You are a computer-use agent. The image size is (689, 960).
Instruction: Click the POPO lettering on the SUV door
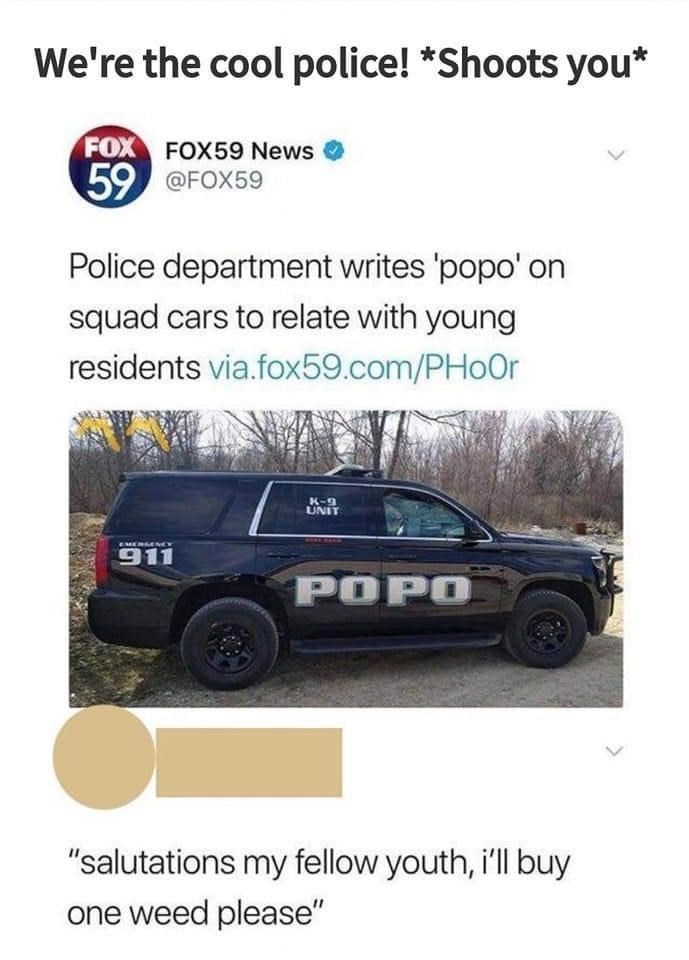point(384,590)
